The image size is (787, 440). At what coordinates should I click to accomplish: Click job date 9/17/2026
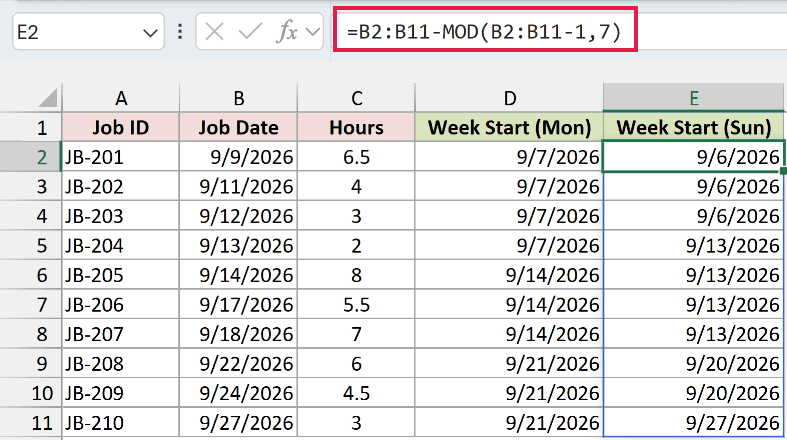[238, 305]
